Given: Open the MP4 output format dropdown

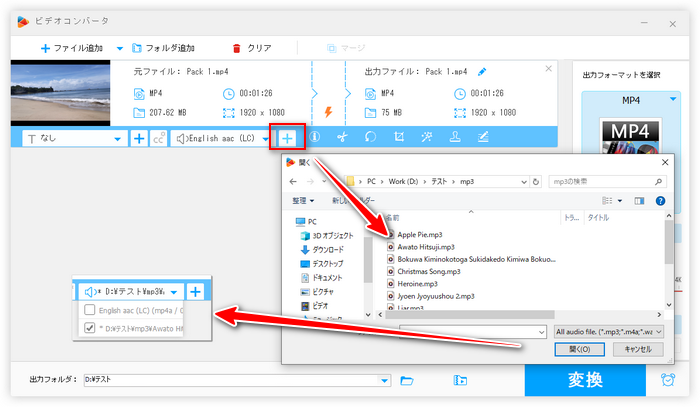Looking at the screenshot, I should coord(630,100).
